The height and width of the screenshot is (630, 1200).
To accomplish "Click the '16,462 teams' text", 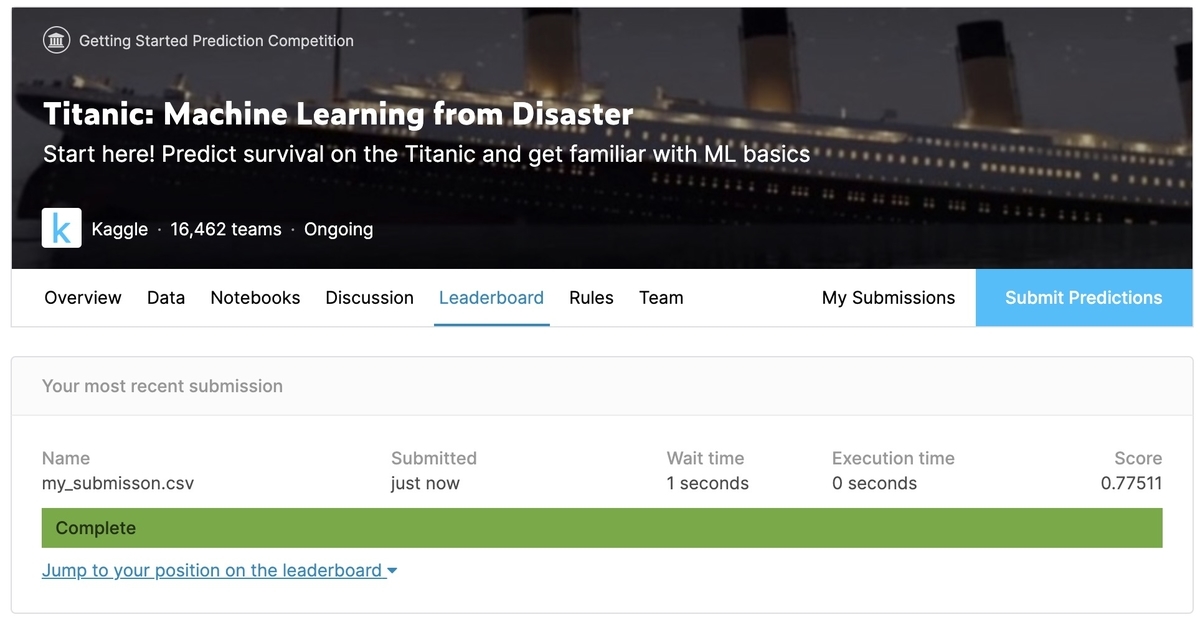I will click(x=226, y=229).
